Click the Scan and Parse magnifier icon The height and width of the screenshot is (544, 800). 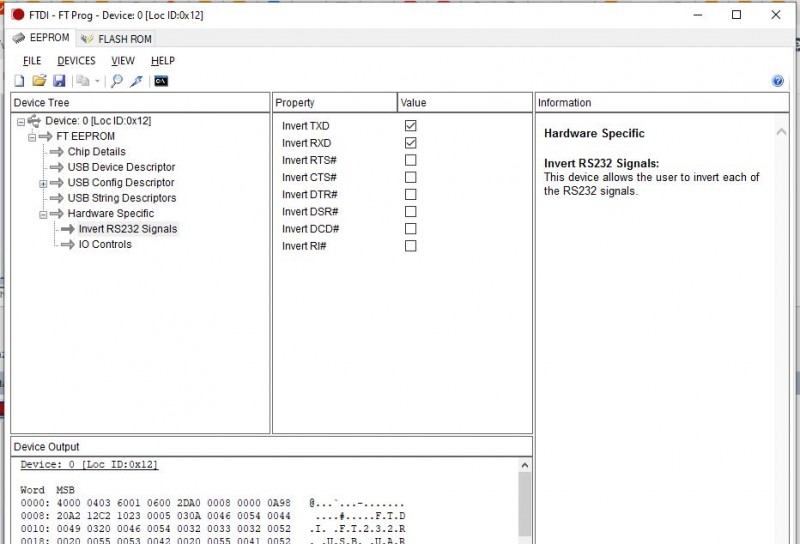click(117, 81)
